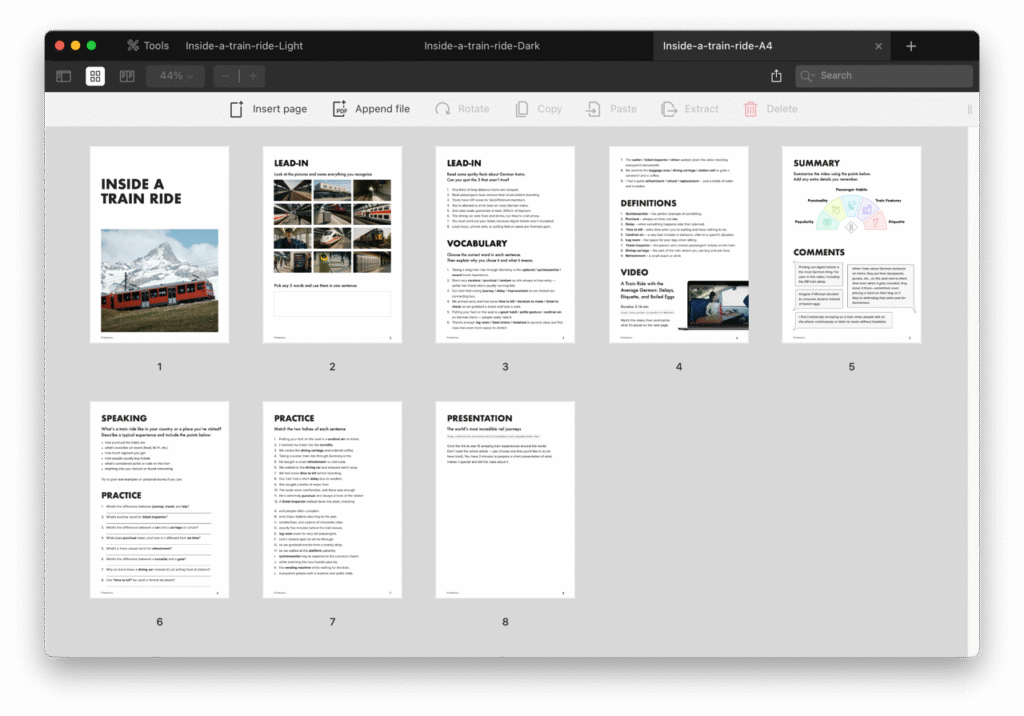This screenshot has width=1024, height=716.
Task: Open the 44% zoom dropdown
Action: pyautogui.click(x=176, y=76)
